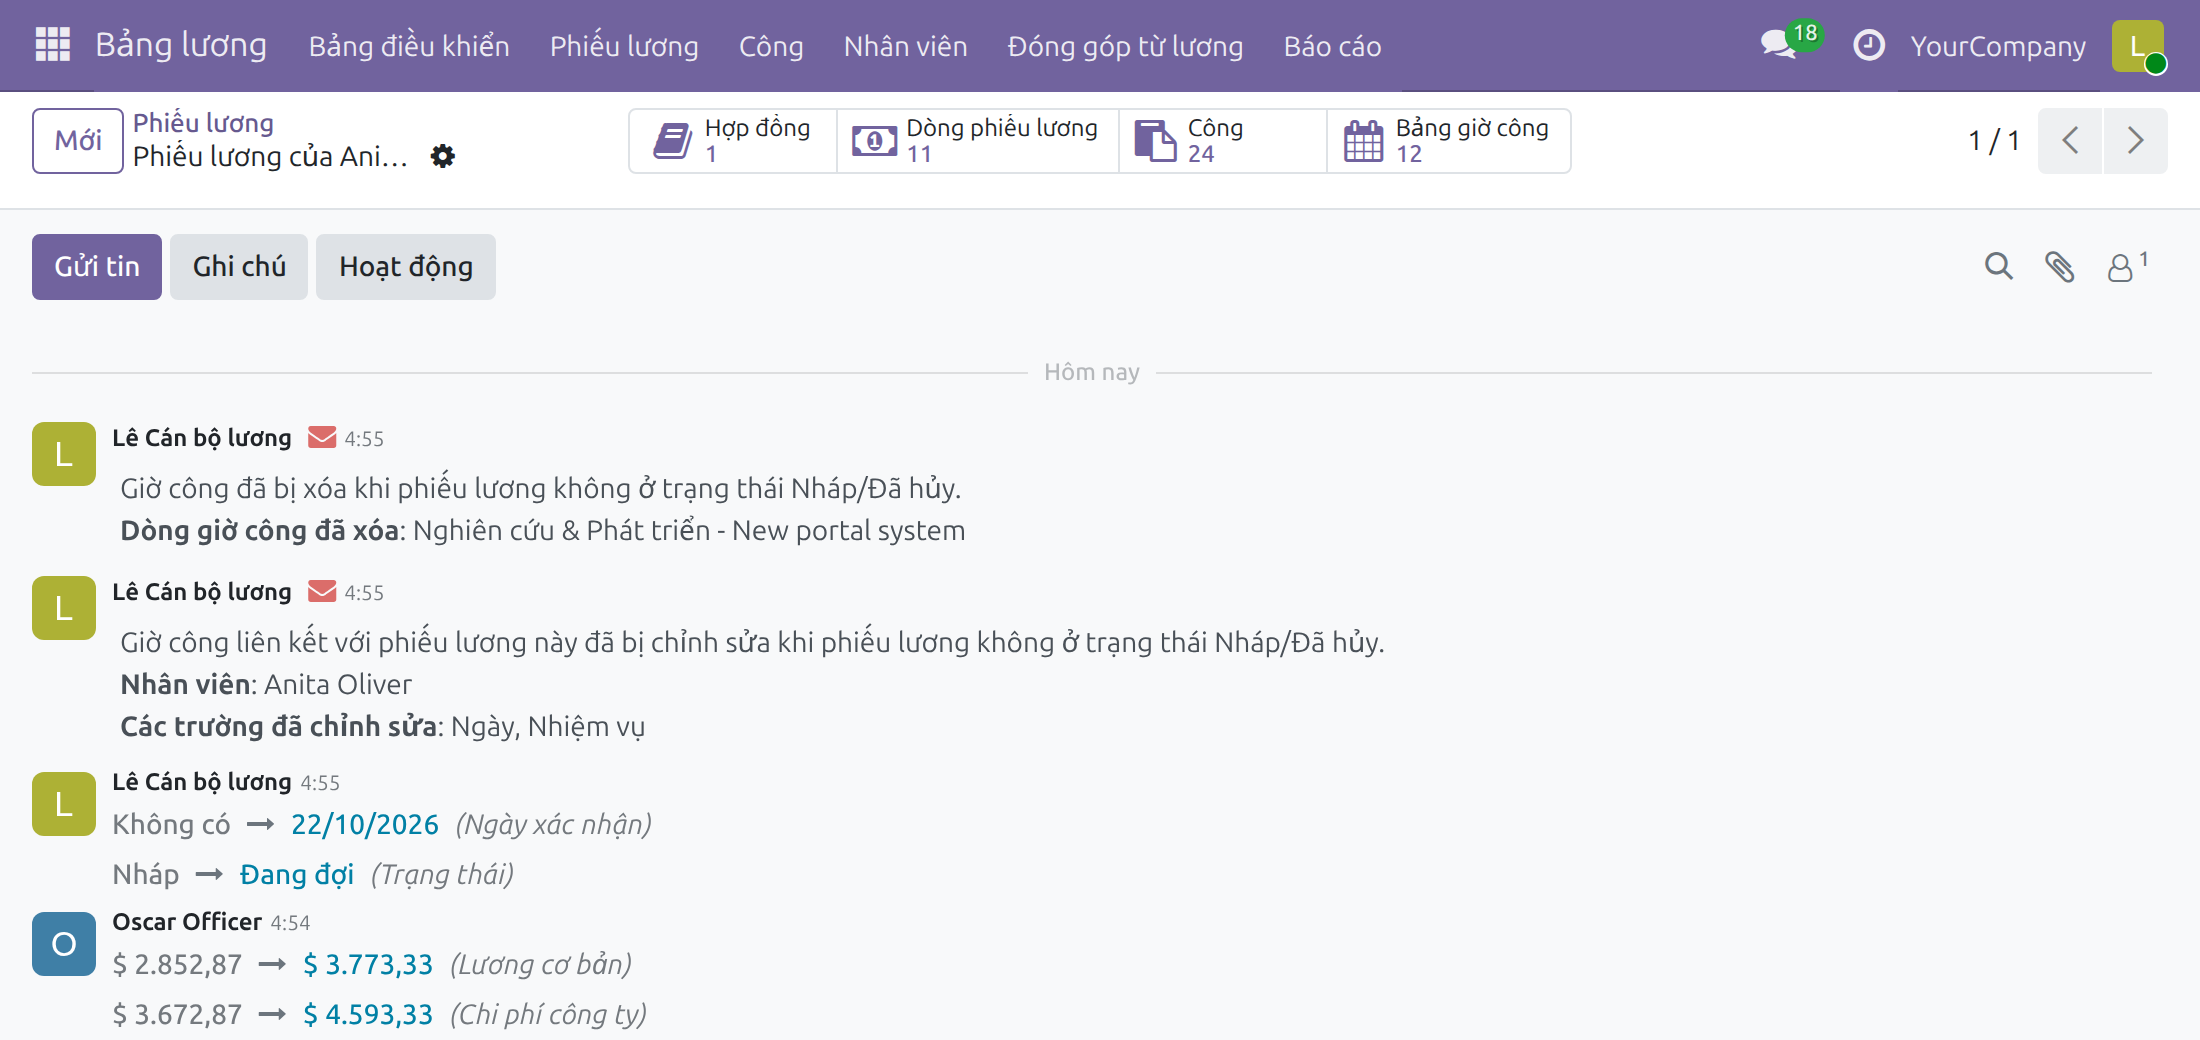Screen dimensions: 2200x1040
Task: Open Hợp đồng contract smart button
Action: [x=733, y=141]
